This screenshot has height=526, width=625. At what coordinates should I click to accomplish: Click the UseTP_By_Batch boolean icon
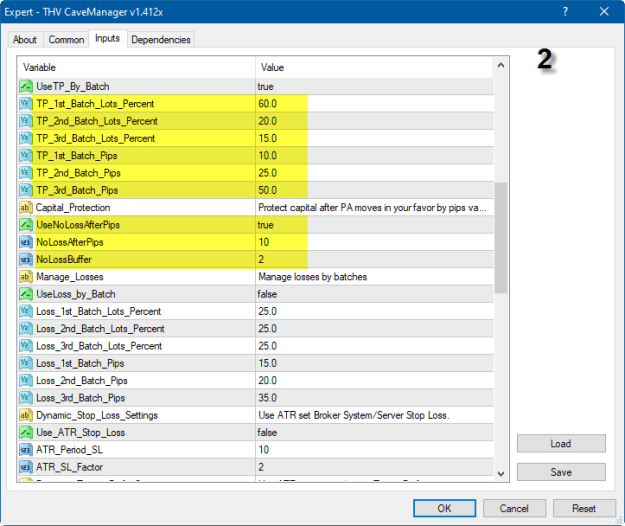pos(26,86)
